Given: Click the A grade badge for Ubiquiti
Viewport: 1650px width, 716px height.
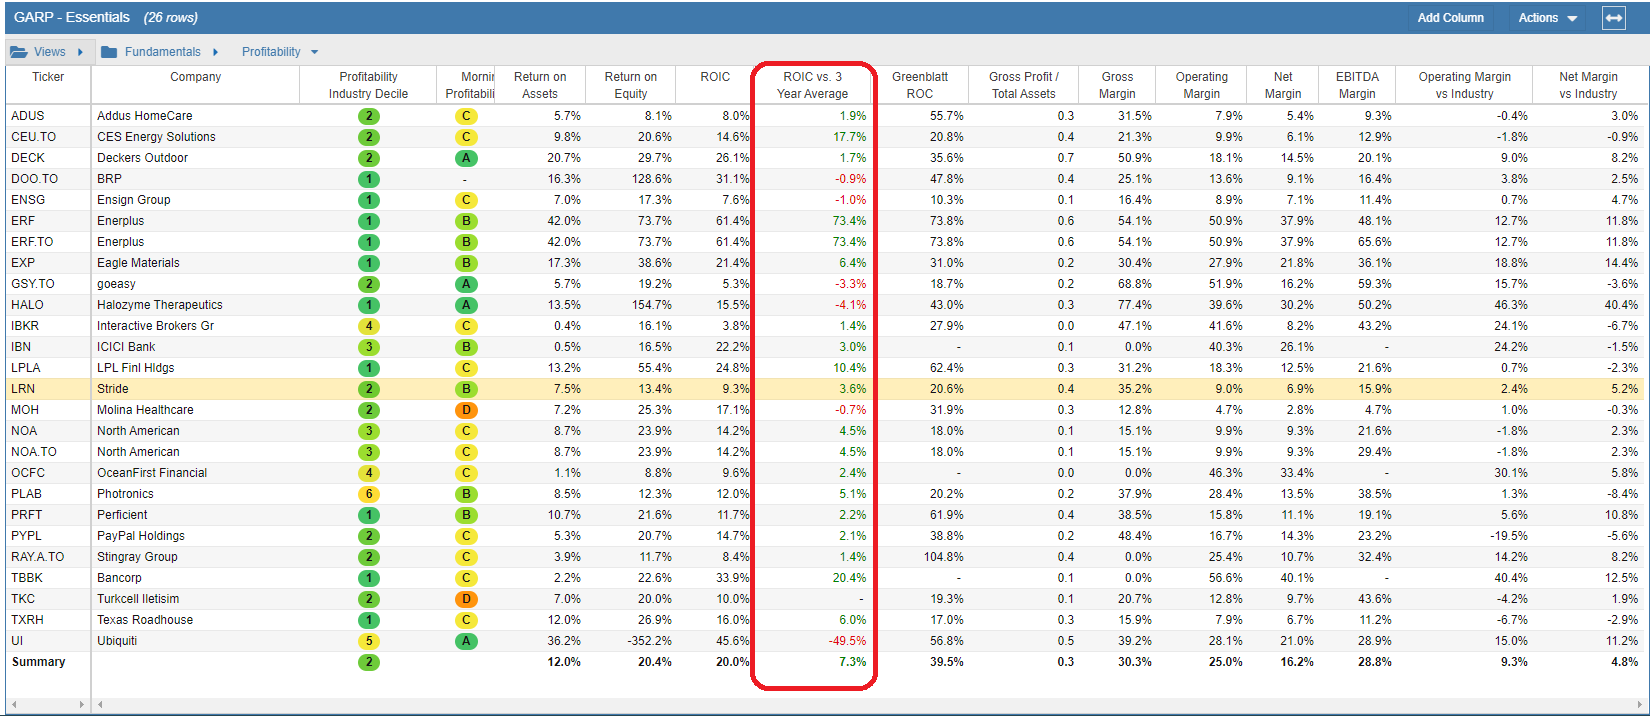Looking at the screenshot, I should pos(466,641).
